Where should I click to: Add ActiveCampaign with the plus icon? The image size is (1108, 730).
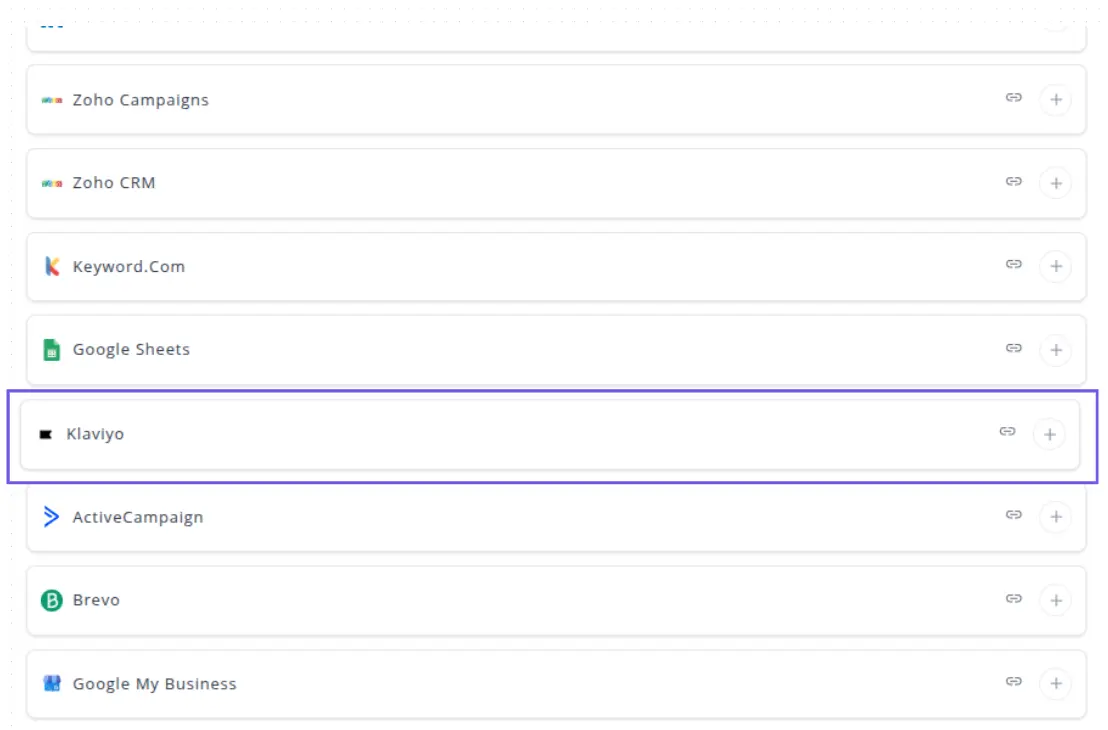coord(1055,517)
